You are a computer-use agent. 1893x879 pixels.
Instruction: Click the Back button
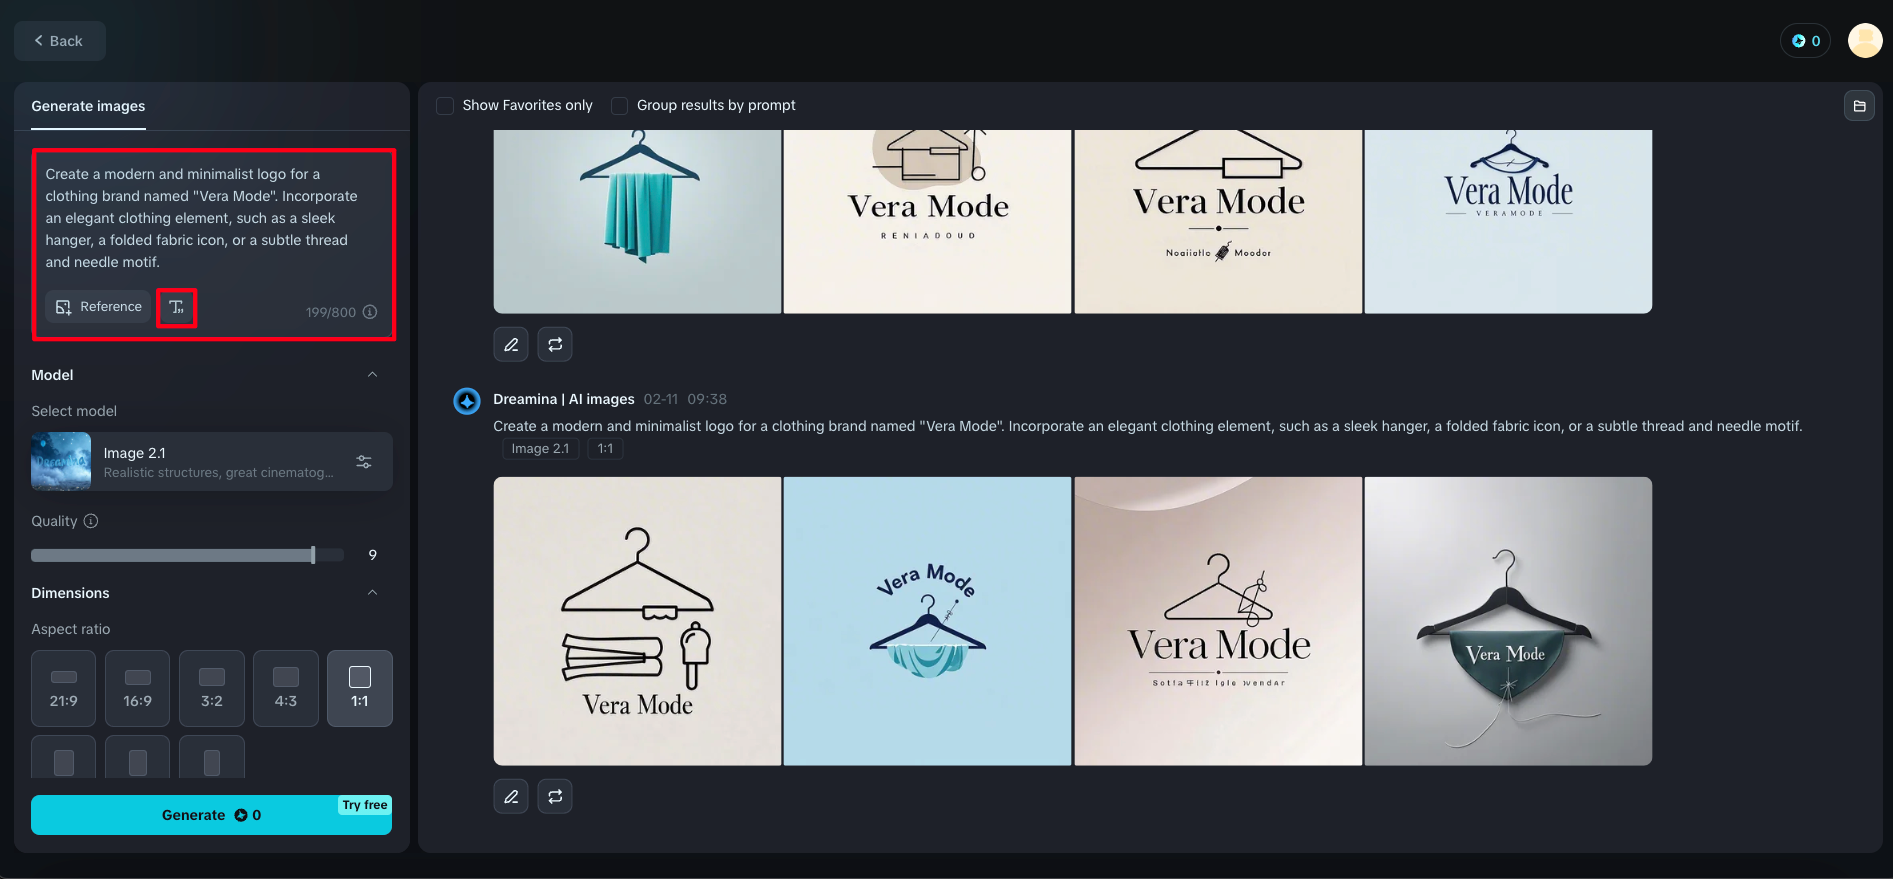click(60, 41)
